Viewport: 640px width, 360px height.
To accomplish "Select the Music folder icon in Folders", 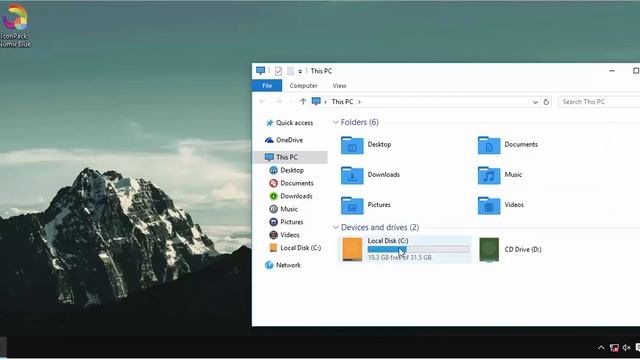I will [489, 175].
